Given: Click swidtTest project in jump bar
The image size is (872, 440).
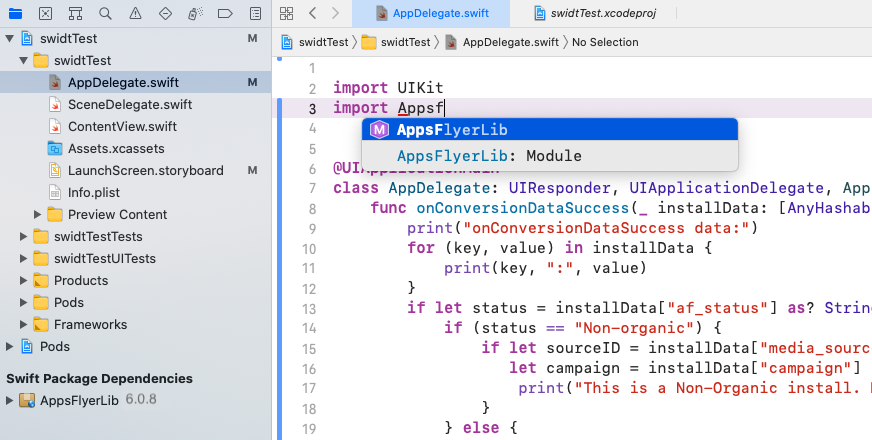Looking at the screenshot, I should tap(315, 42).
